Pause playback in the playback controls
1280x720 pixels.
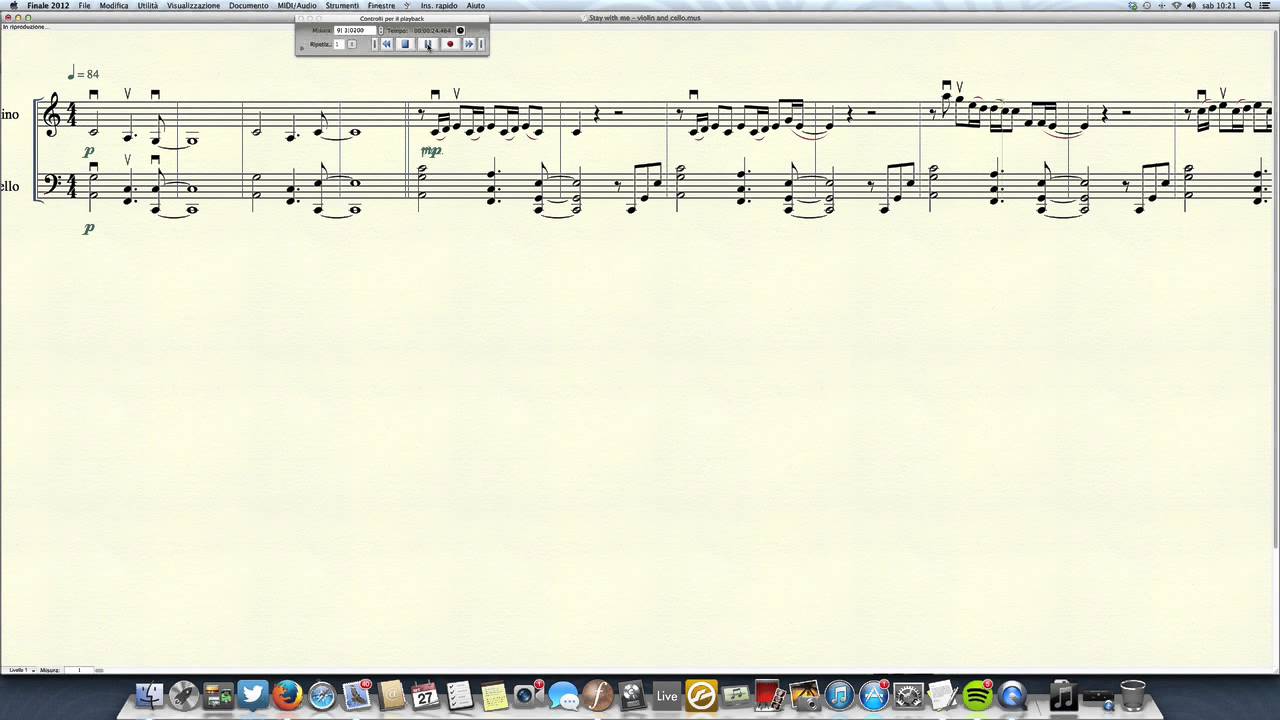click(x=428, y=44)
